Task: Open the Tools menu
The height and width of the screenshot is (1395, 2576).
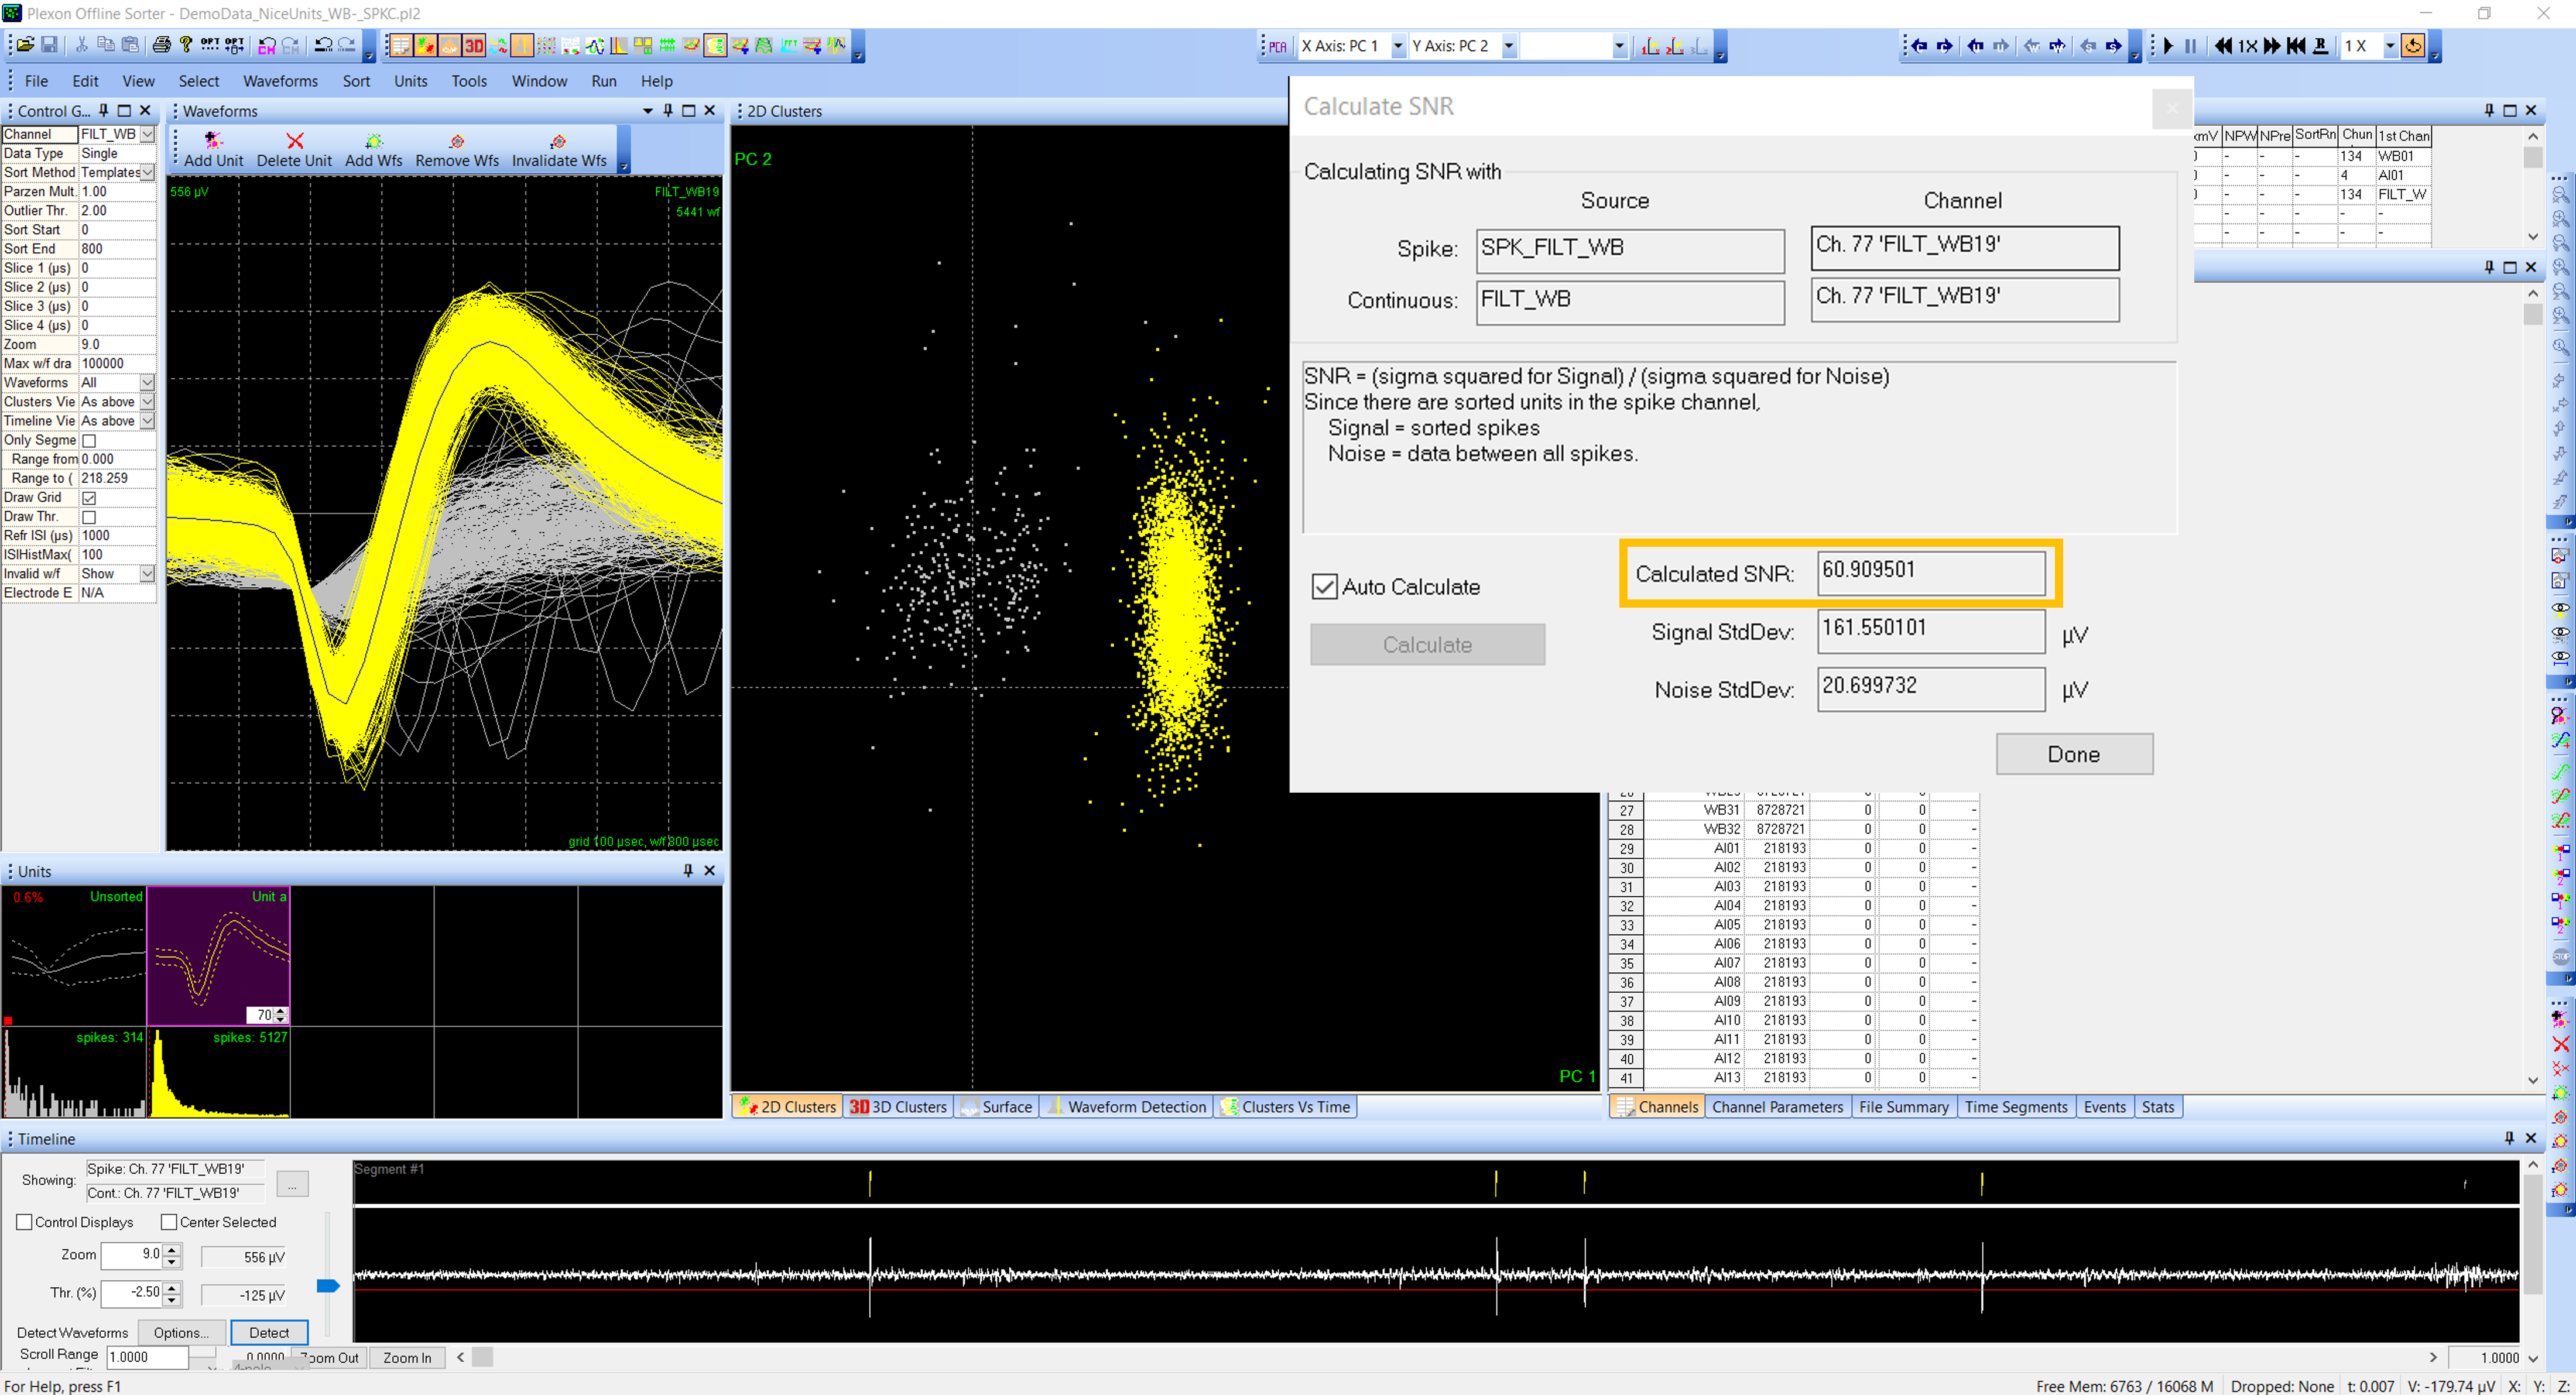Action: 469,81
